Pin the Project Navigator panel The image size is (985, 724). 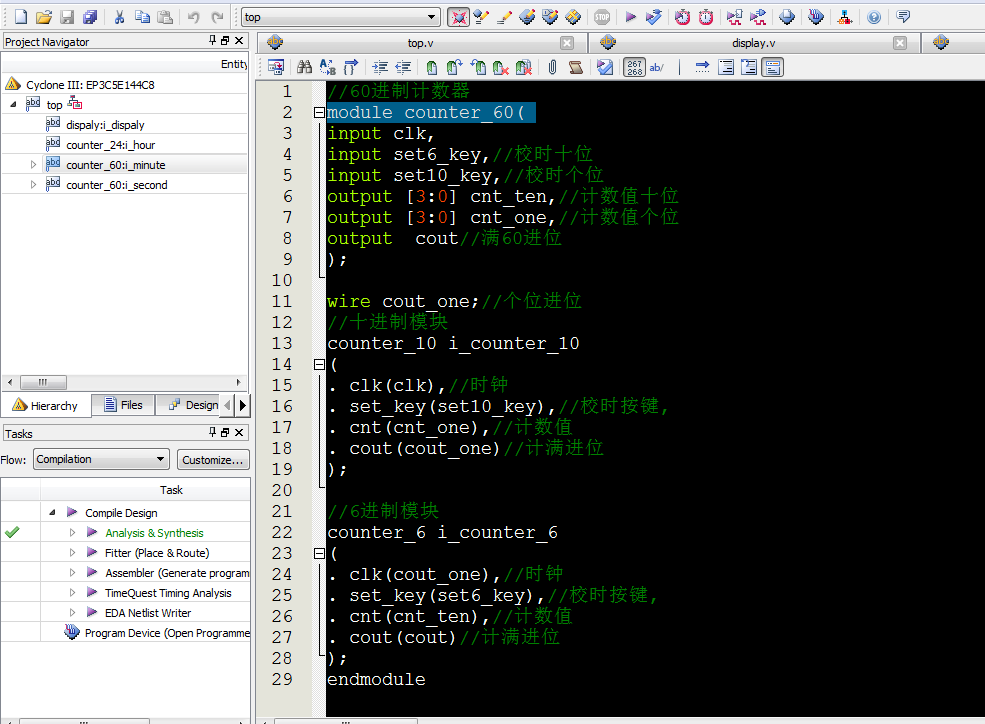coord(212,40)
